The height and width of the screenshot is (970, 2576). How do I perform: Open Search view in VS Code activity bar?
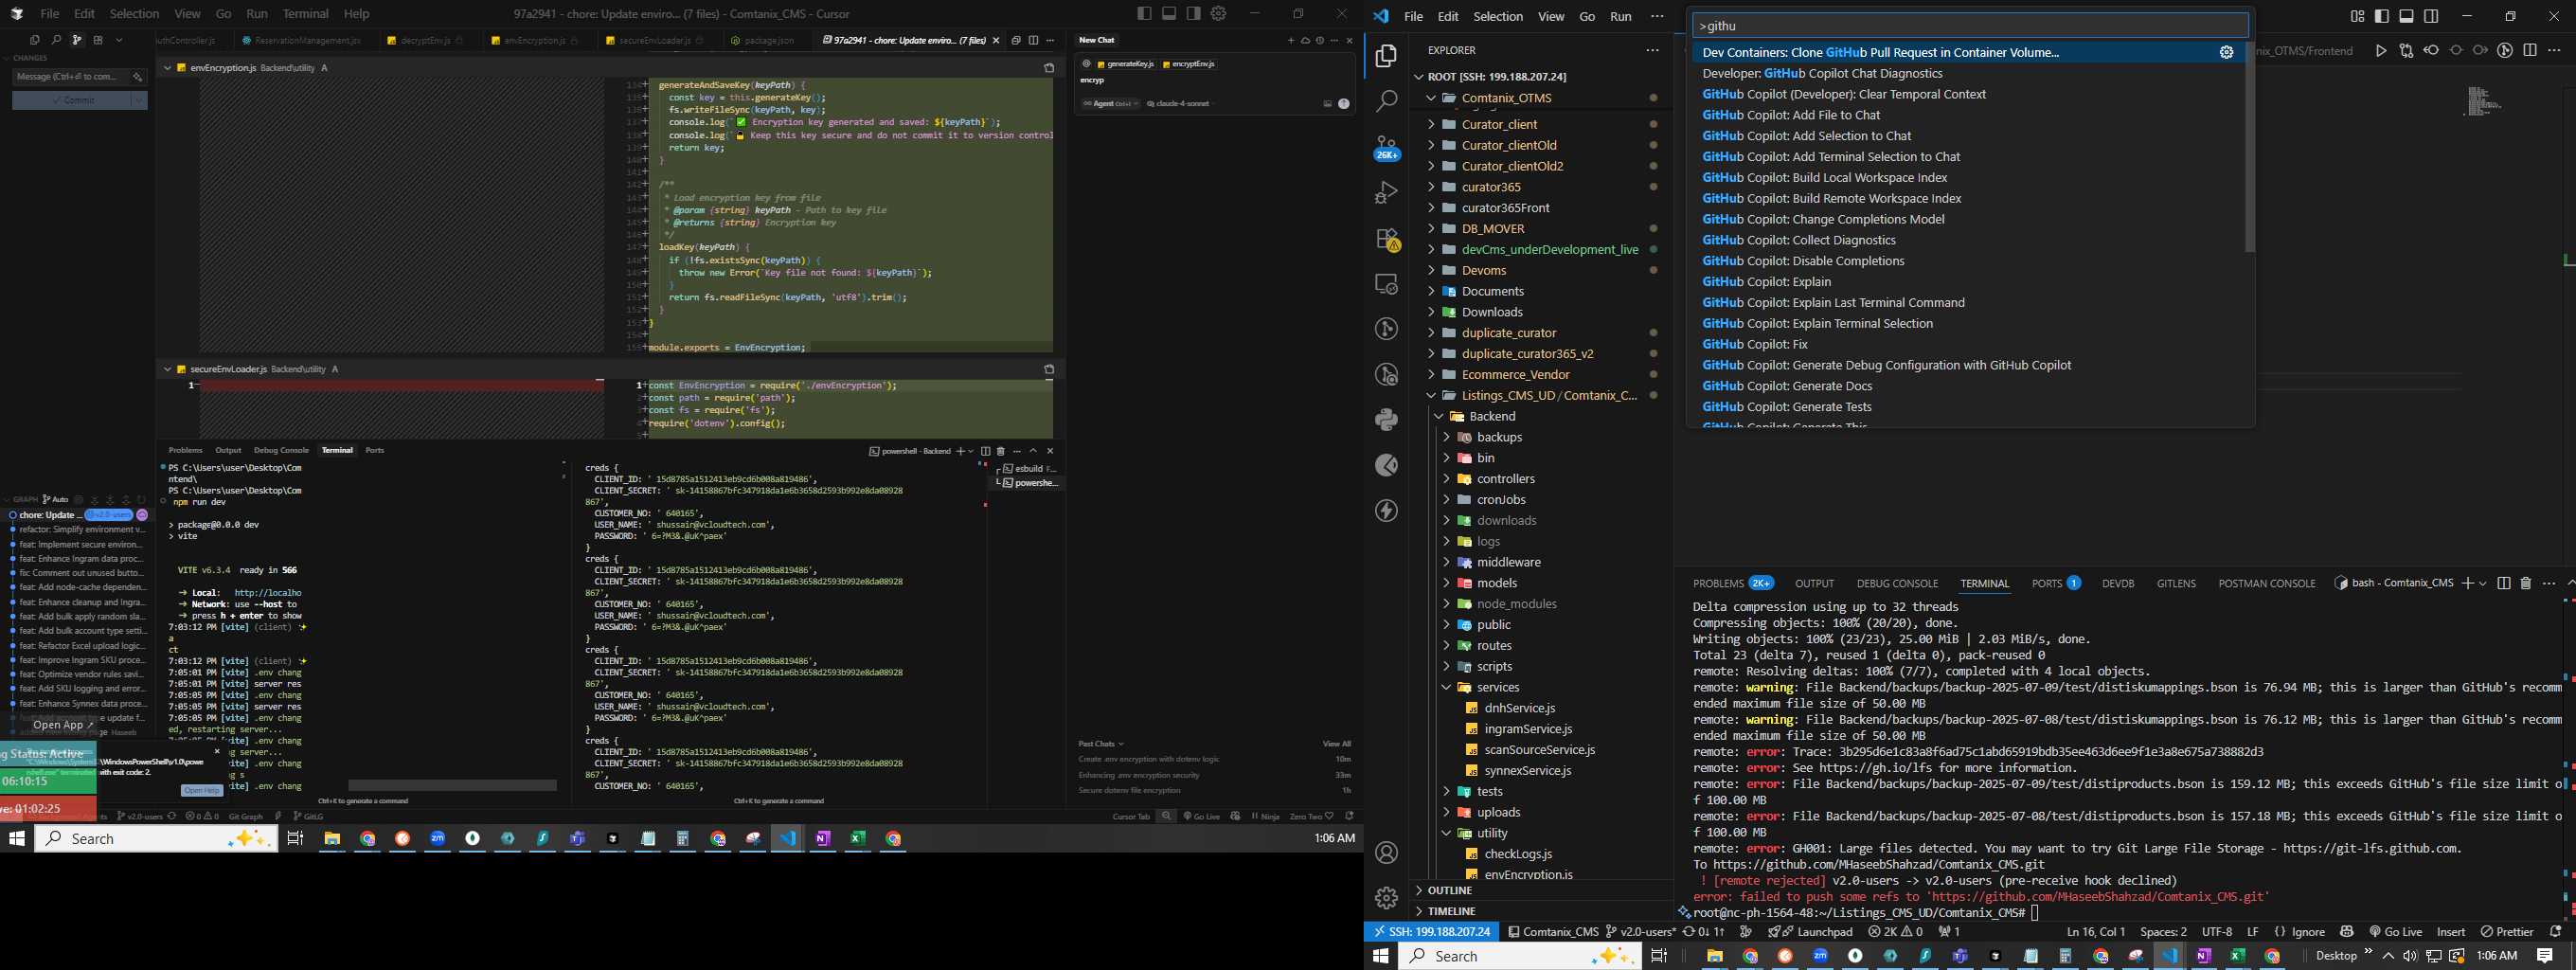[1386, 101]
